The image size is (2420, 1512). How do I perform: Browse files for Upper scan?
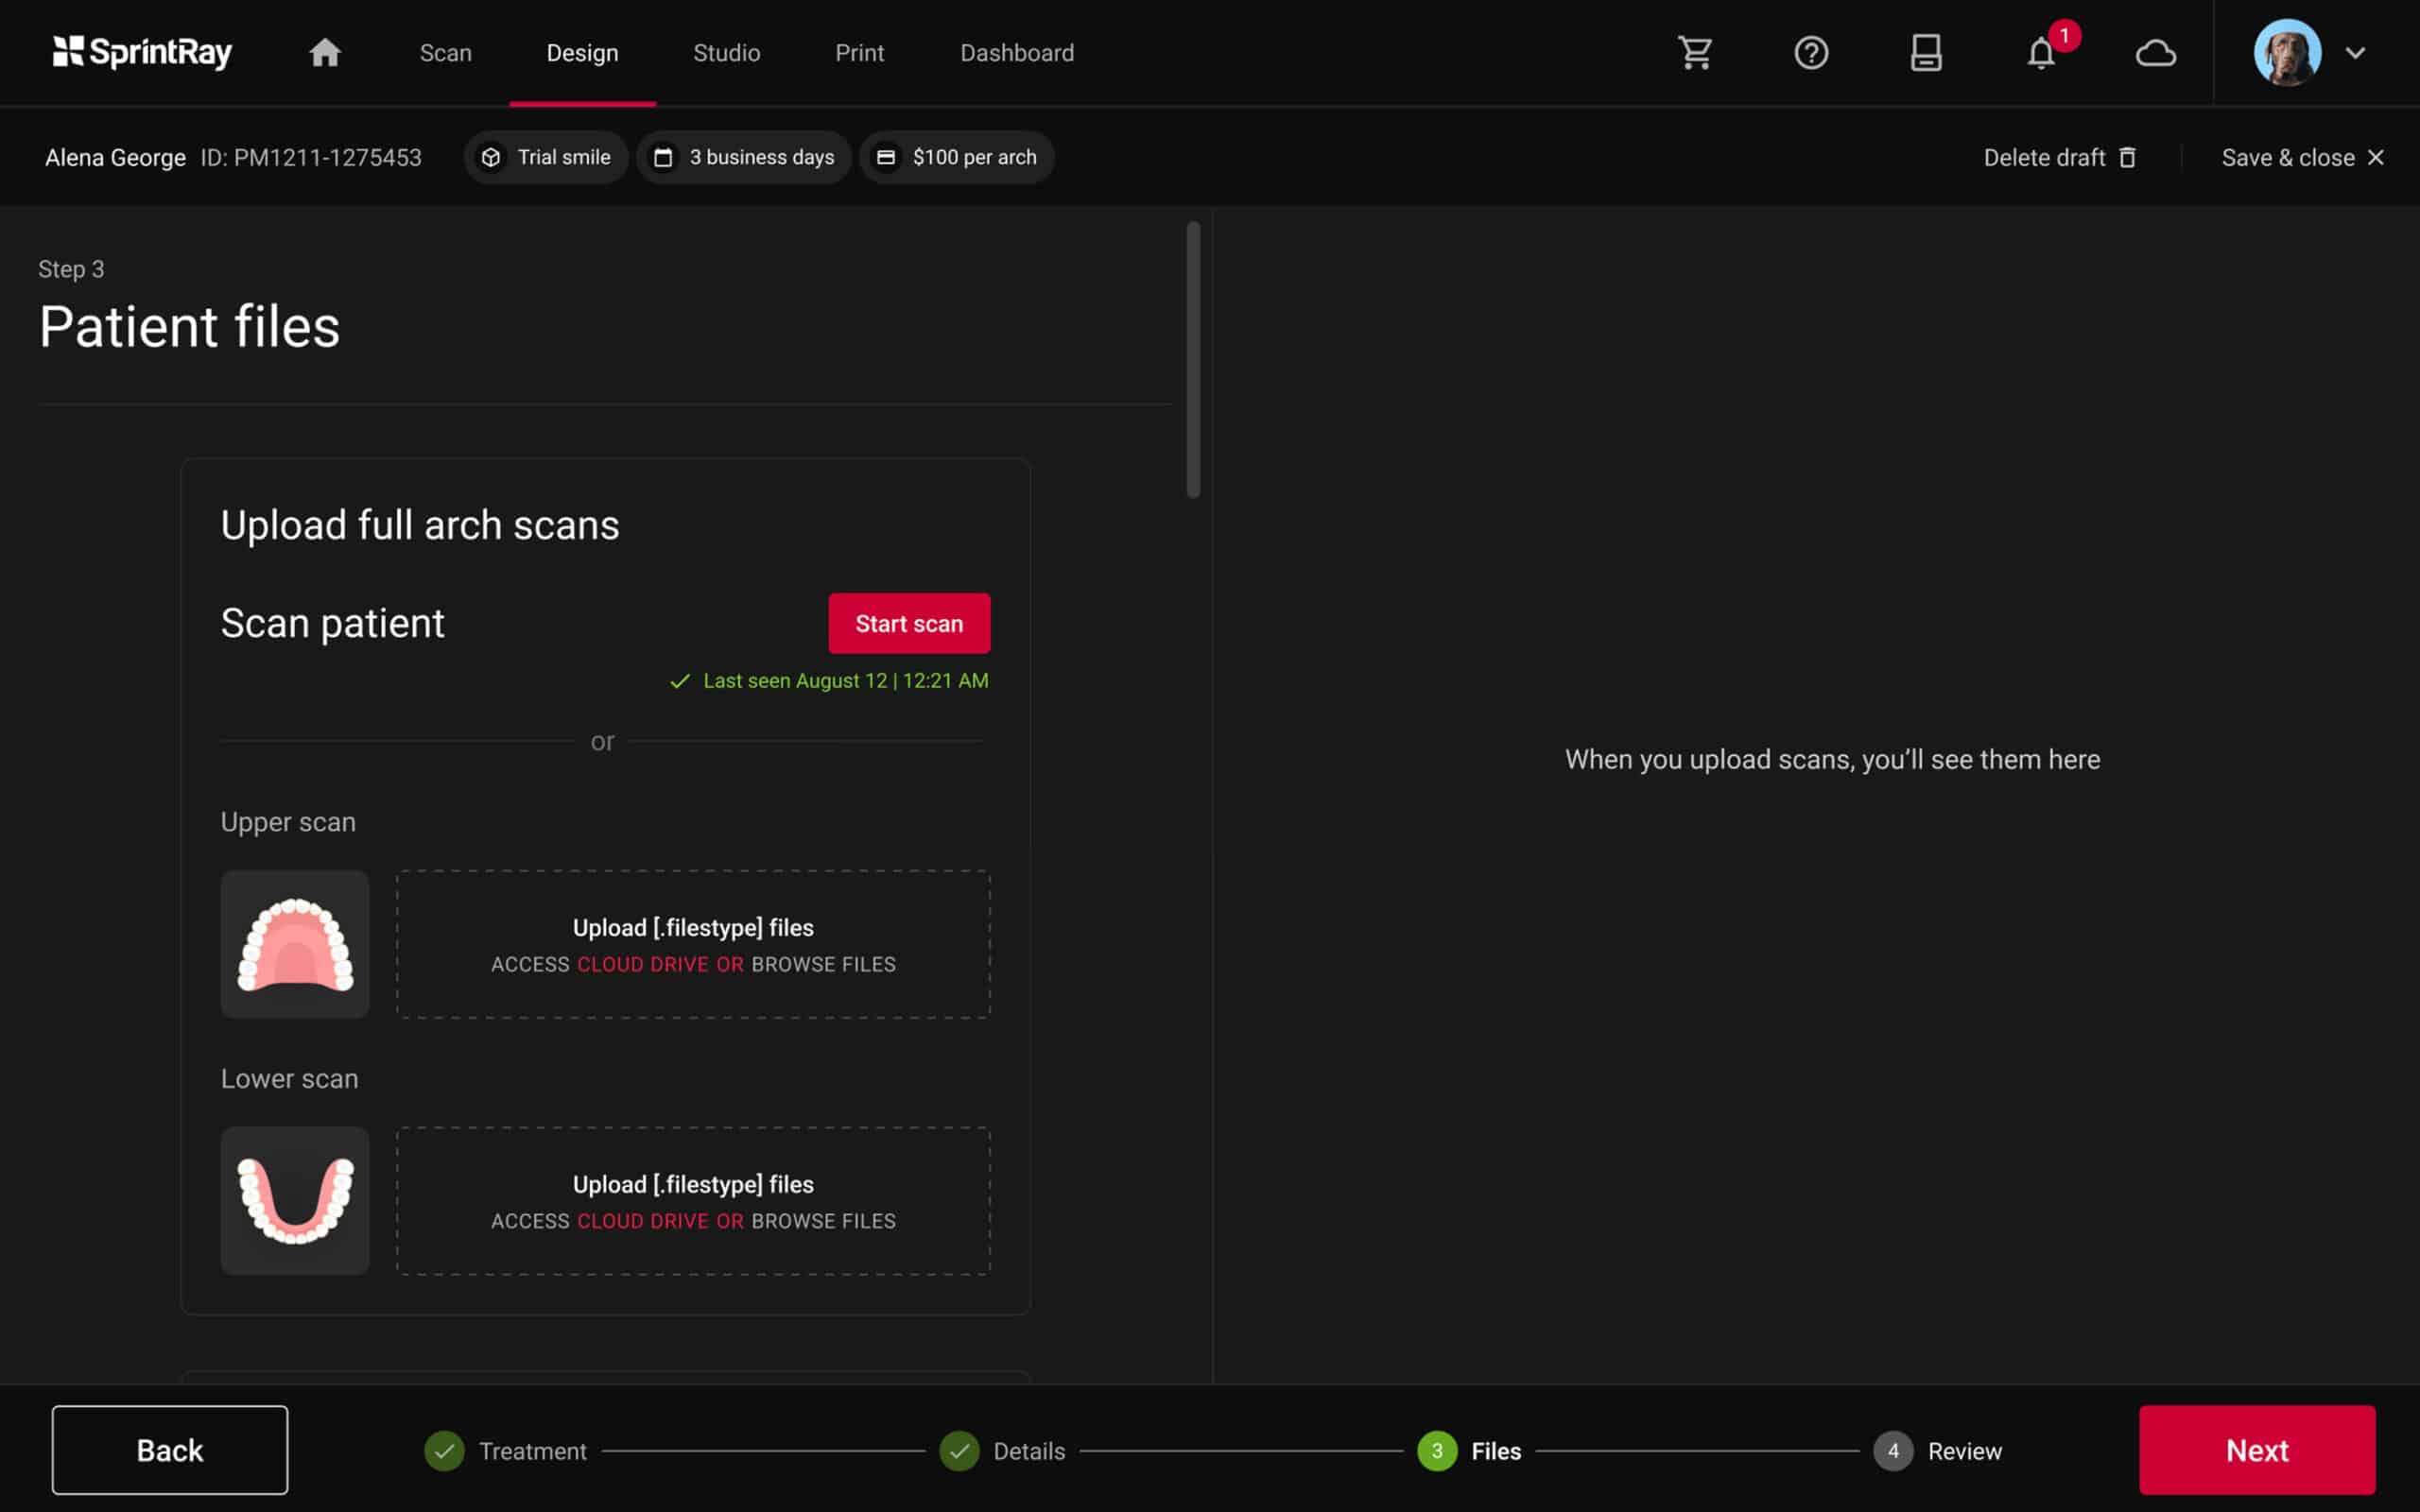click(823, 964)
